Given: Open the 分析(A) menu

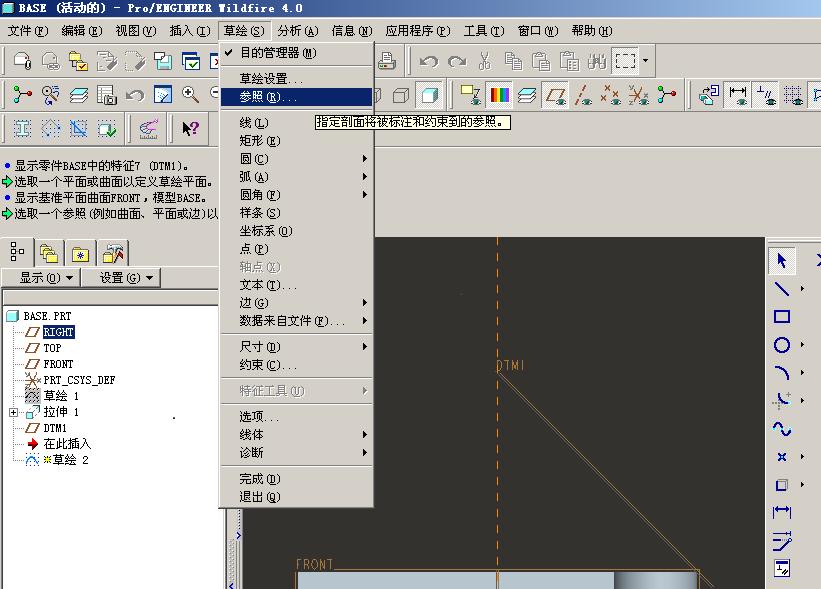Looking at the screenshot, I should (x=298, y=31).
